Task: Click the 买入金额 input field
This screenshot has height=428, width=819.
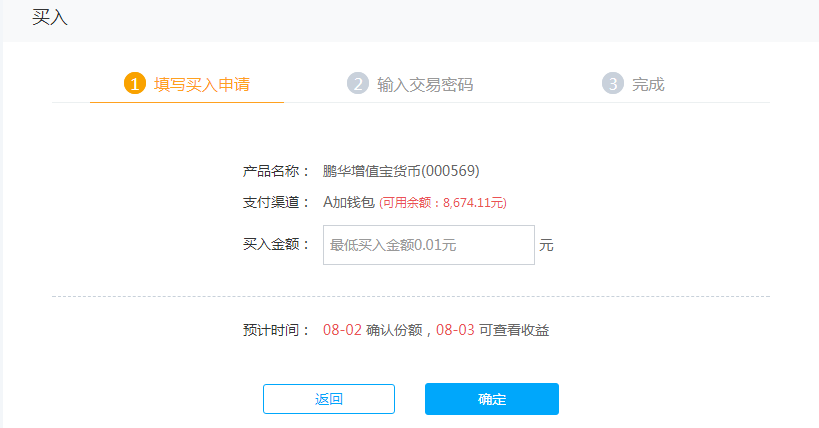Action: pyautogui.click(x=429, y=245)
